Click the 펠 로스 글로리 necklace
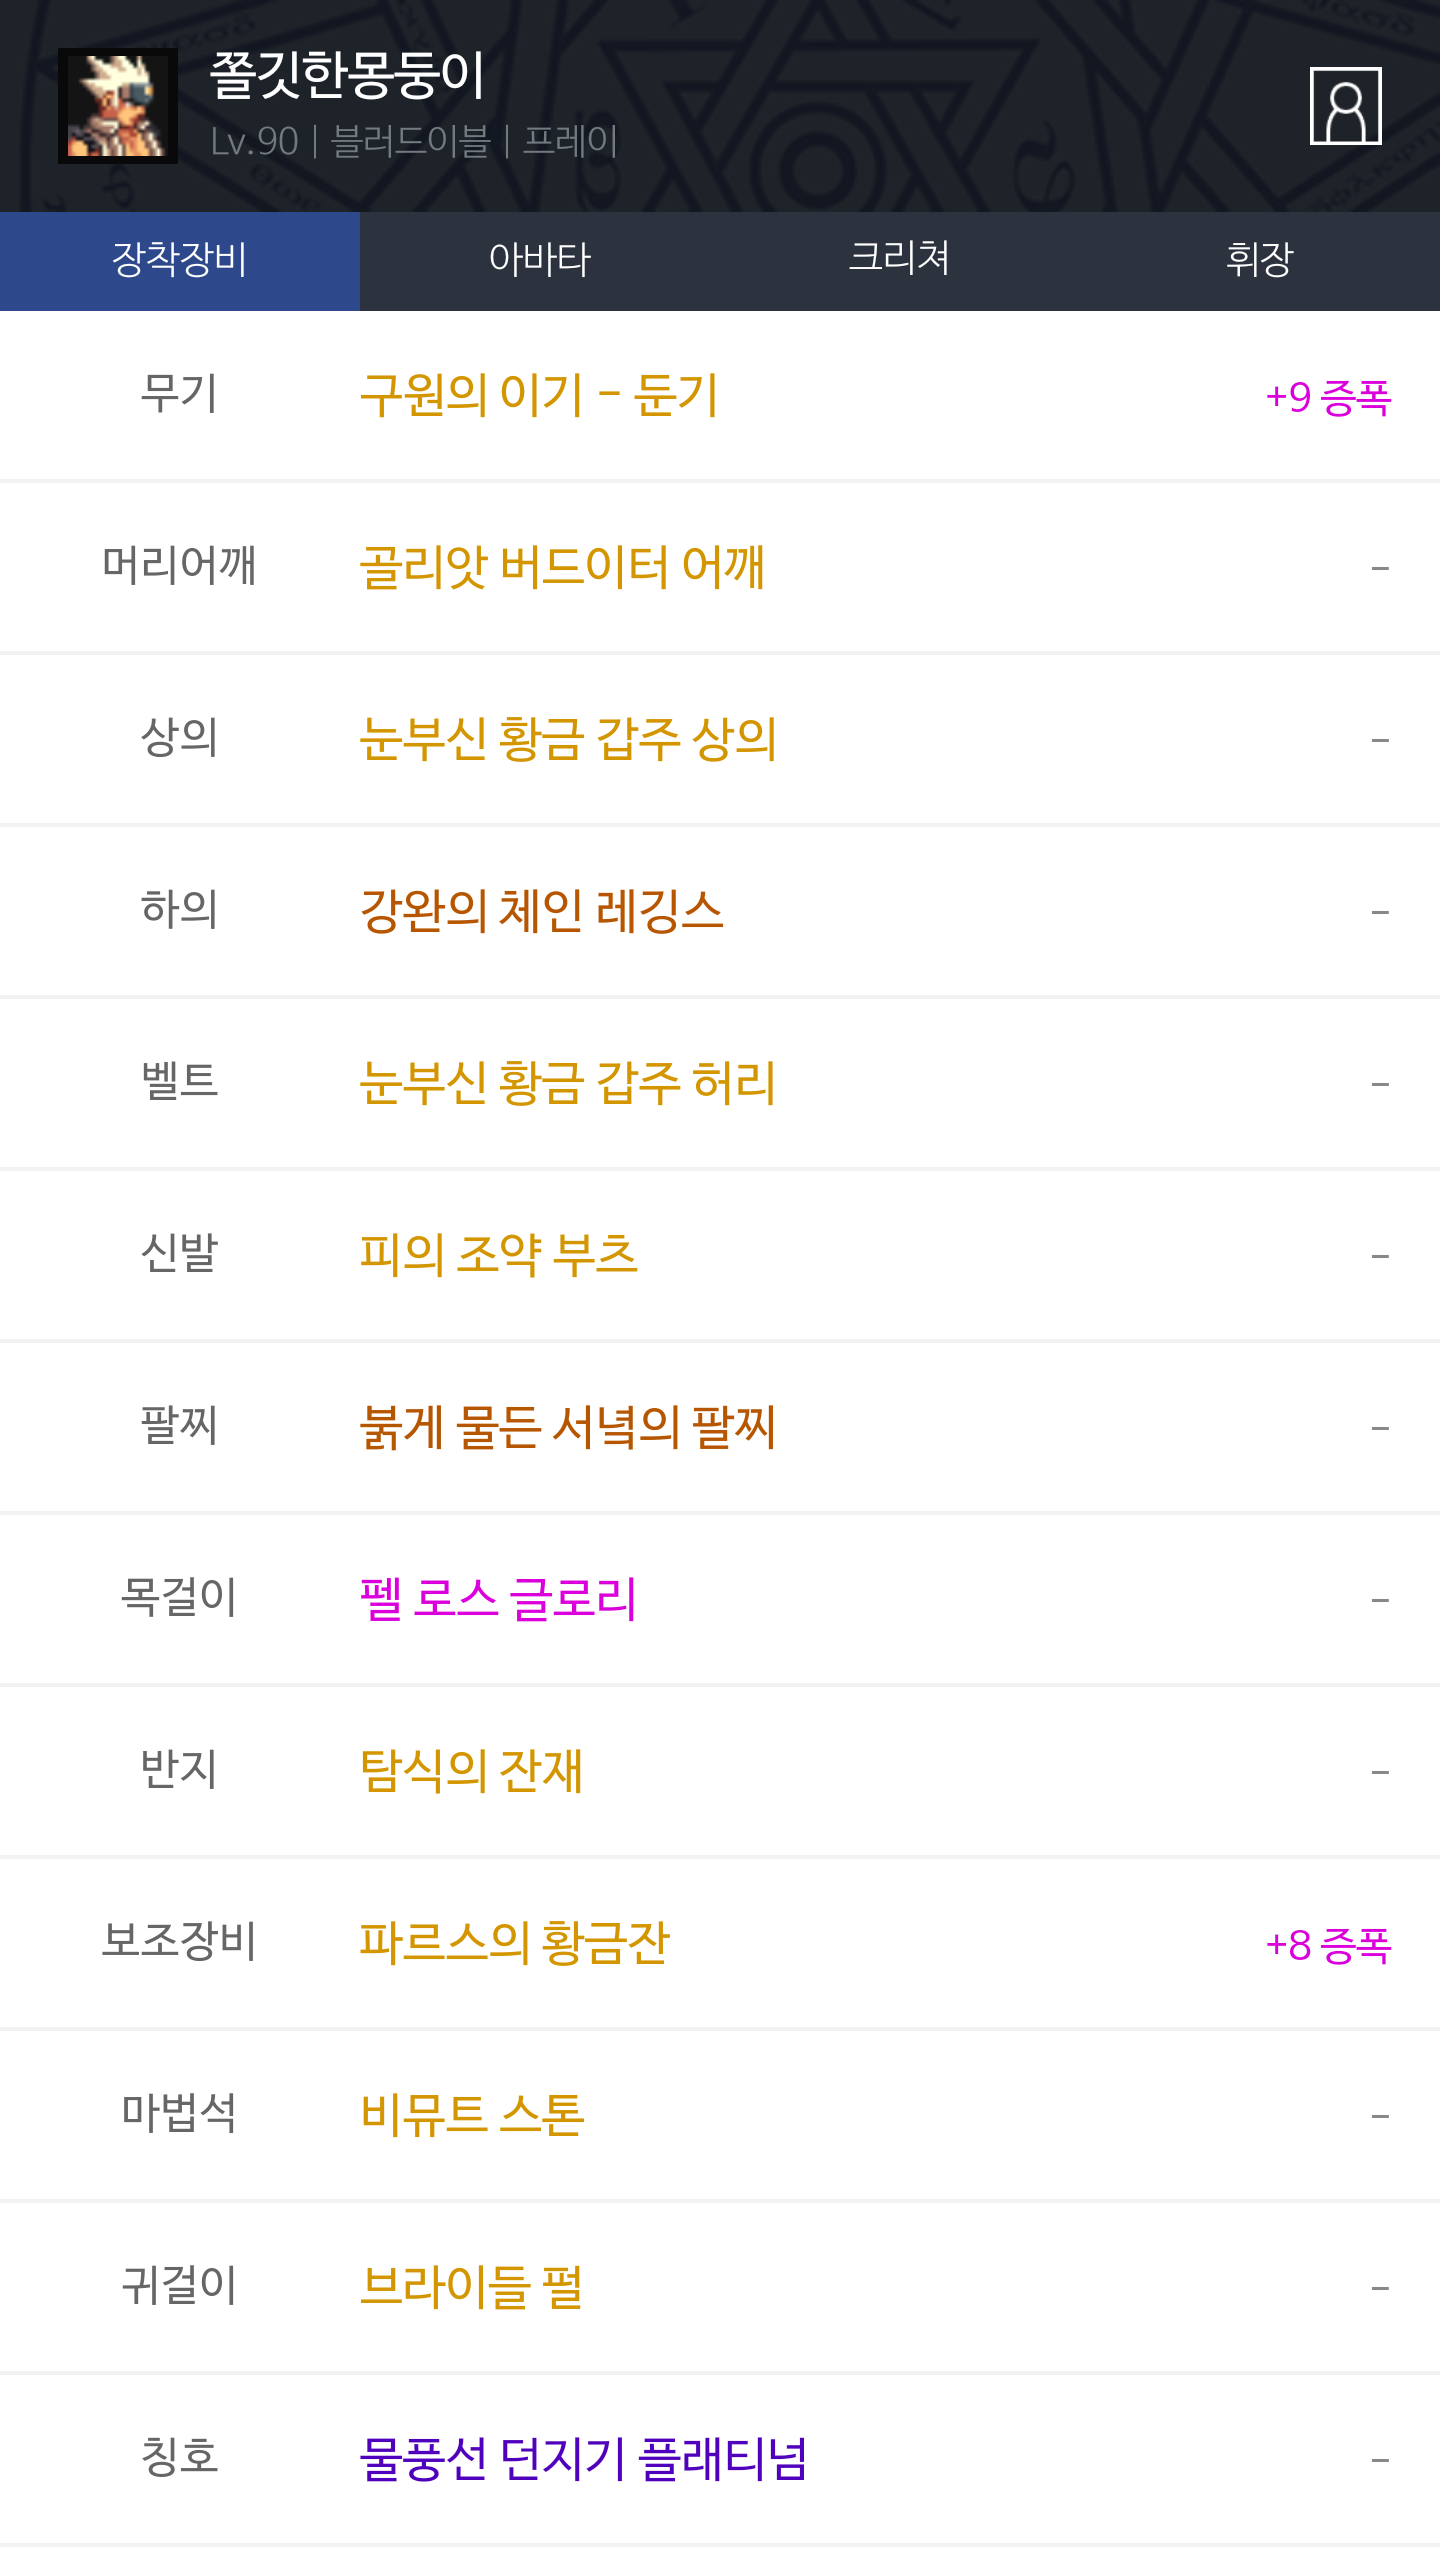The image size is (1440, 2560). [498, 1599]
